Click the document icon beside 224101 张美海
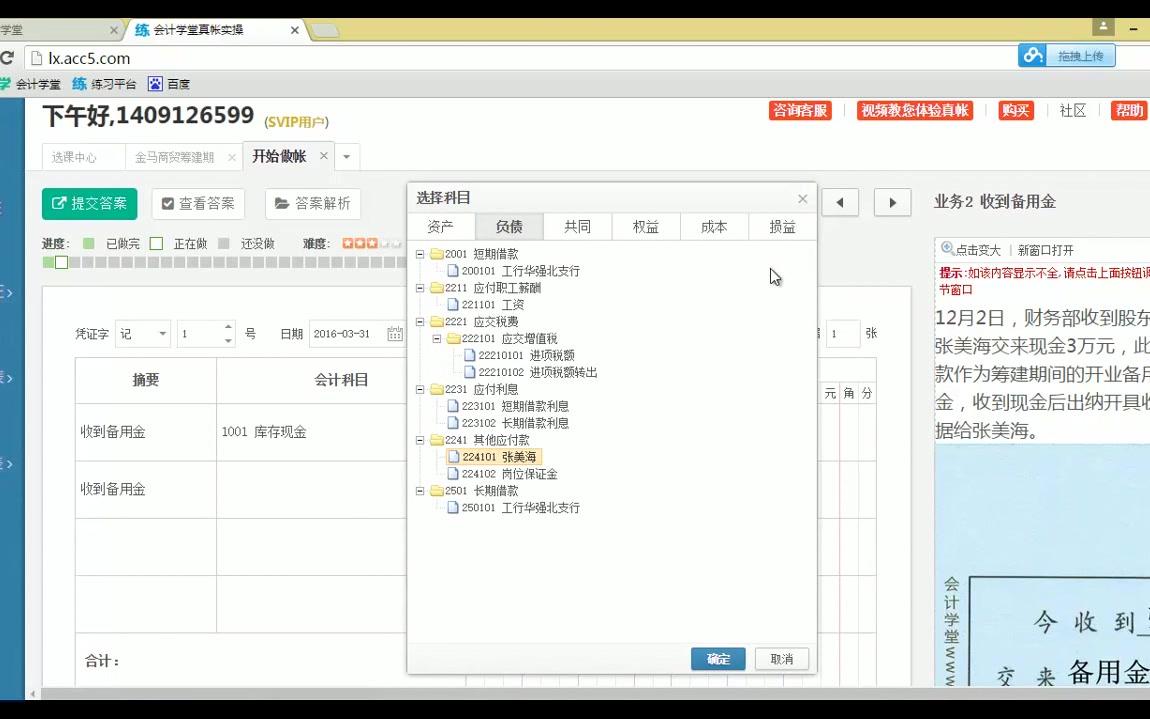This screenshot has width=1150, height=719. click(452, 457)
